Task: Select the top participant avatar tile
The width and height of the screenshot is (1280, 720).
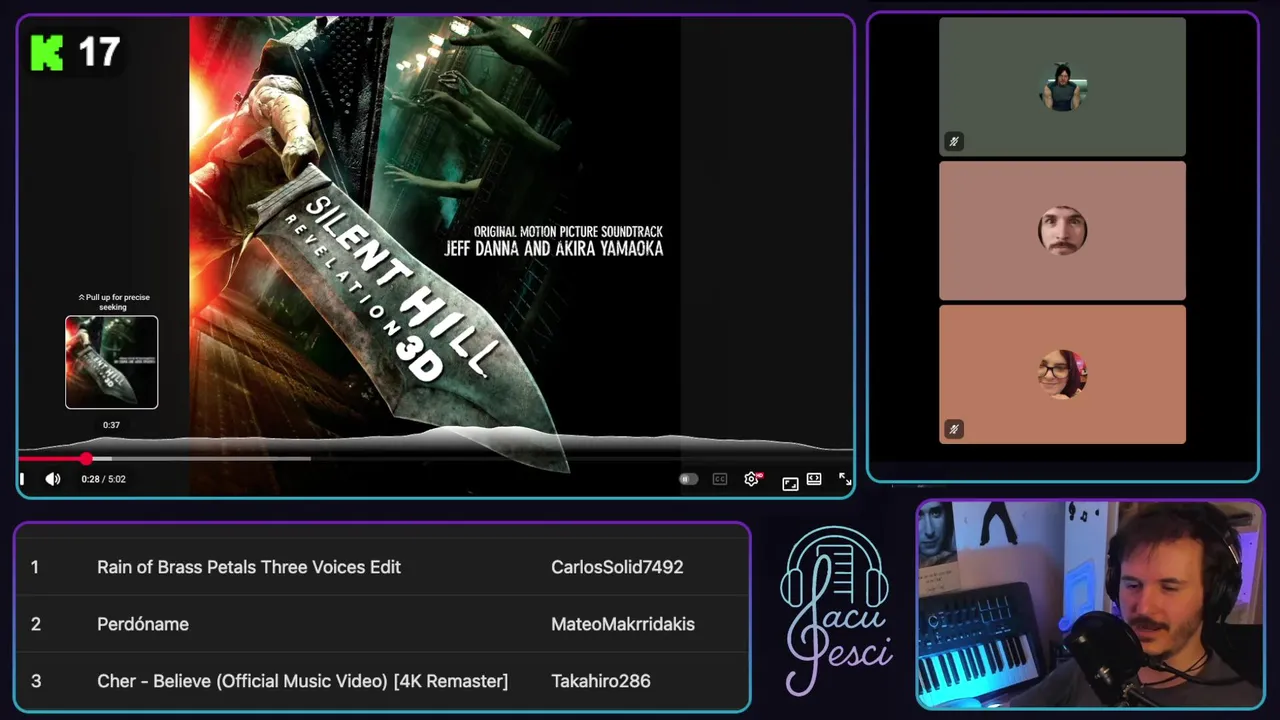Action: [1062, 87]
